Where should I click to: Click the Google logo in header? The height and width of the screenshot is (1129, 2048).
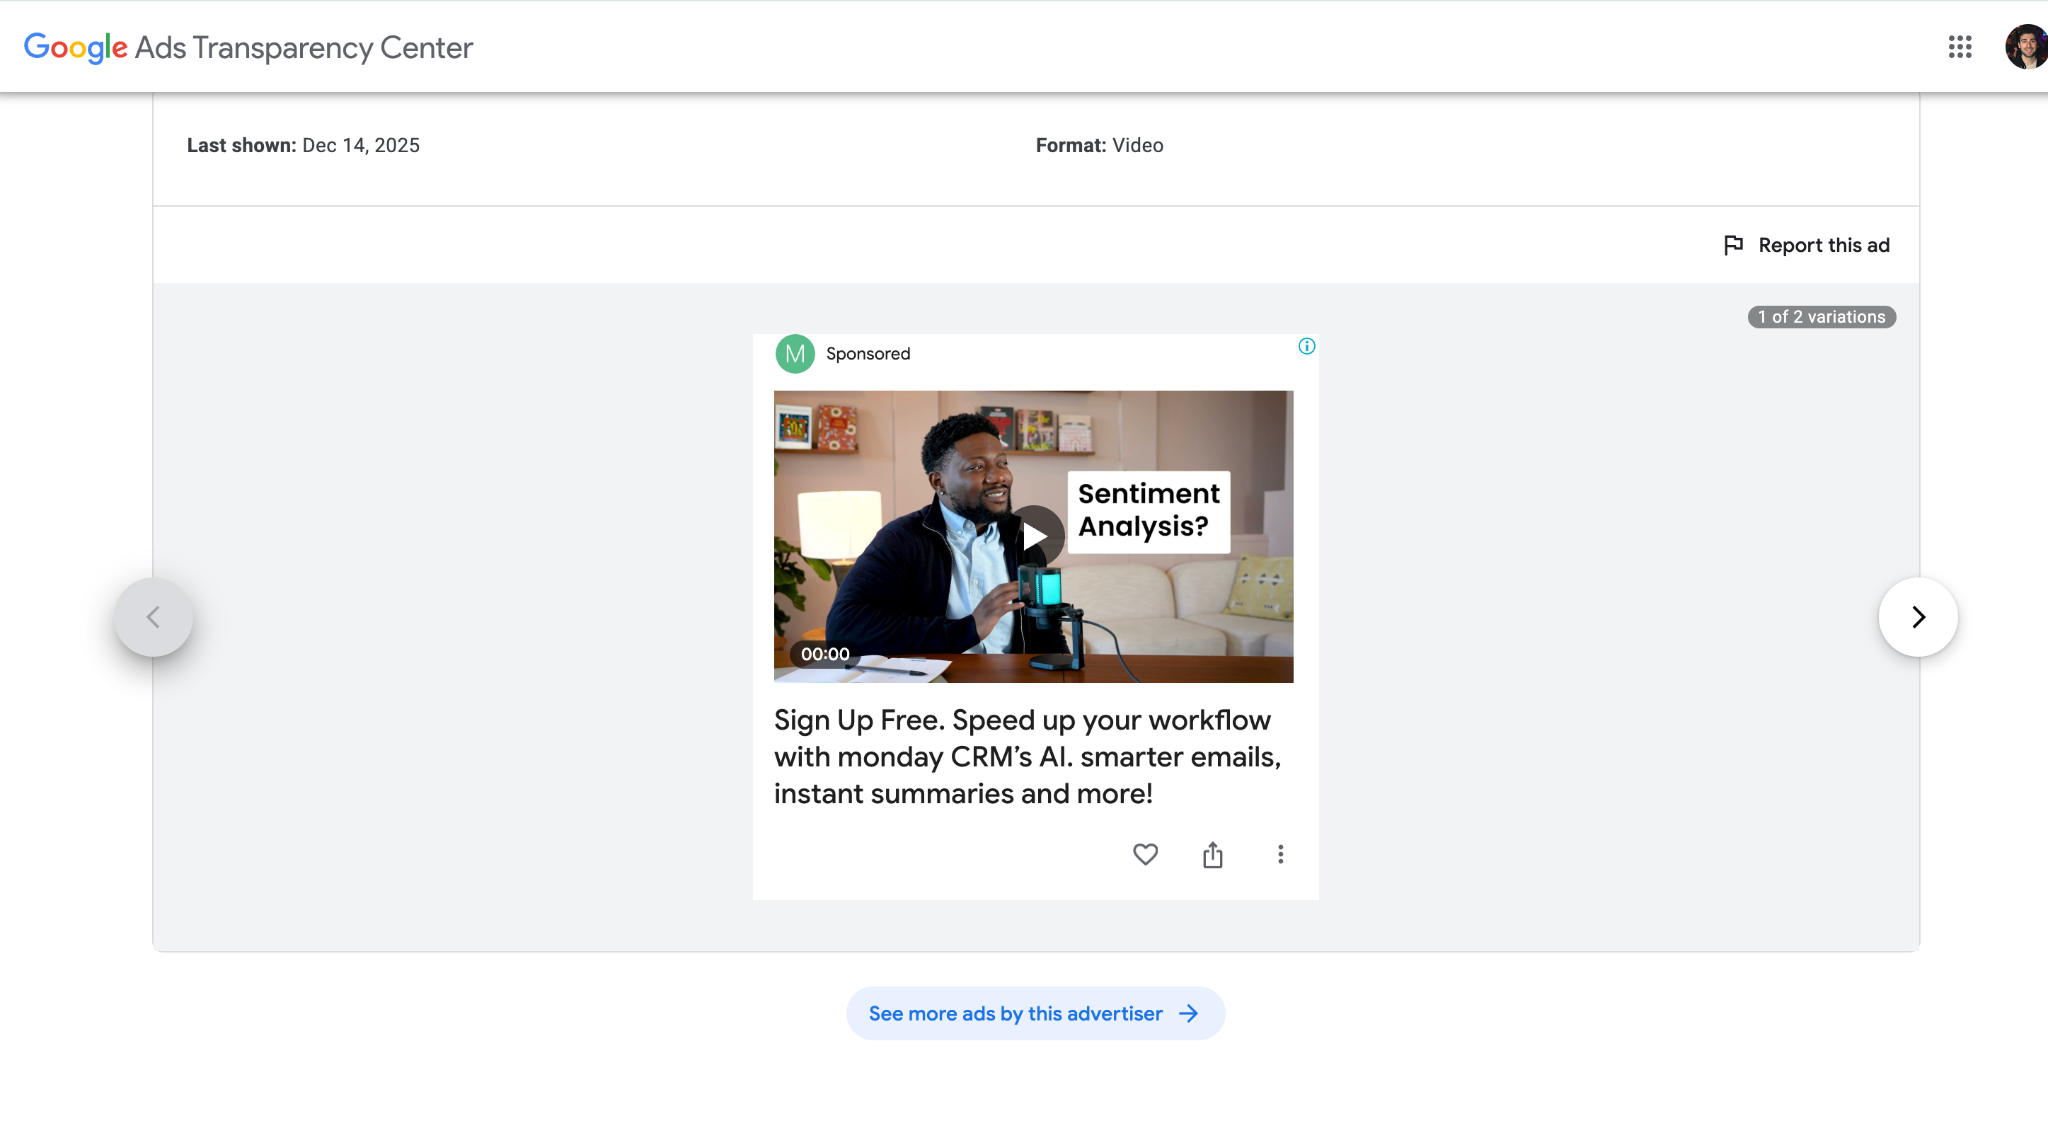[x=76, y=47]
